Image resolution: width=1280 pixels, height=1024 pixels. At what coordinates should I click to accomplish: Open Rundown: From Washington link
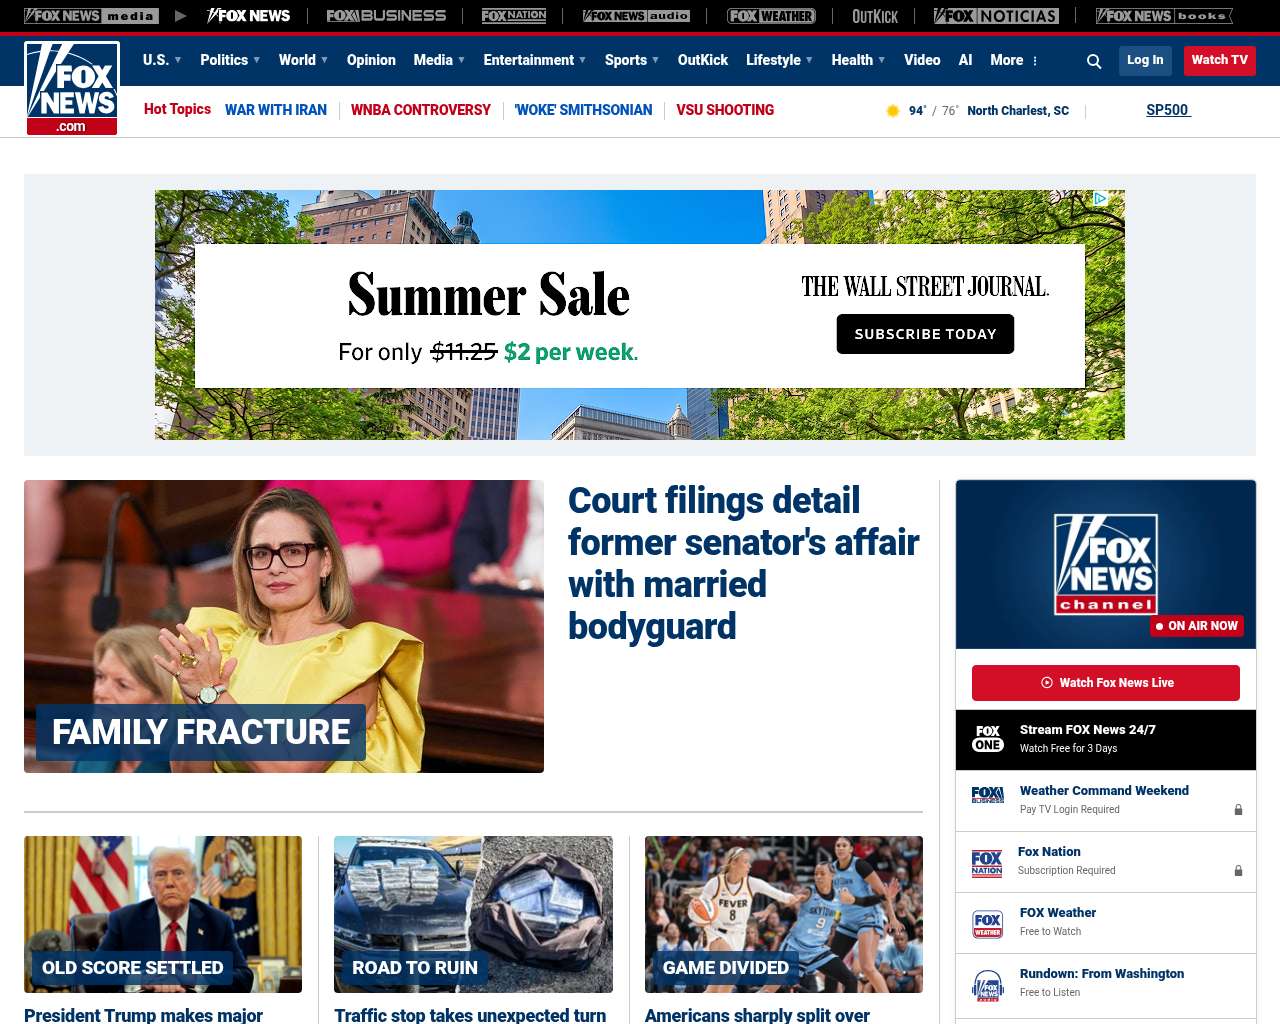click(1102, 974)
